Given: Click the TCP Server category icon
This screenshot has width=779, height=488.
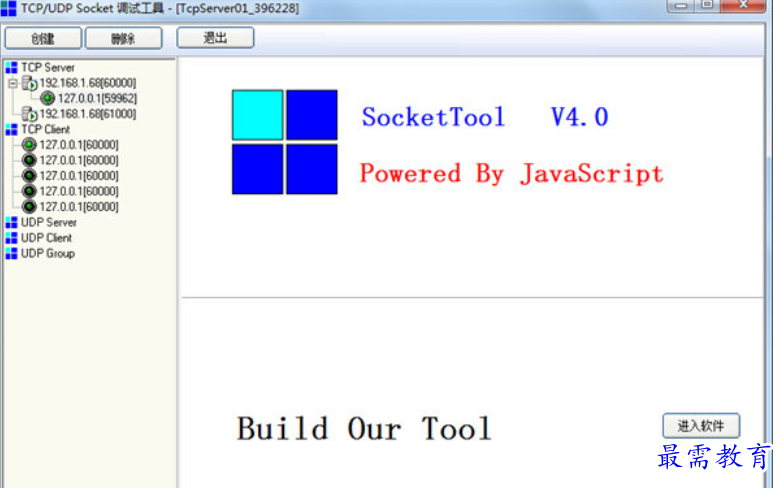Looking at the screenshot, I should tap(11, 68).
